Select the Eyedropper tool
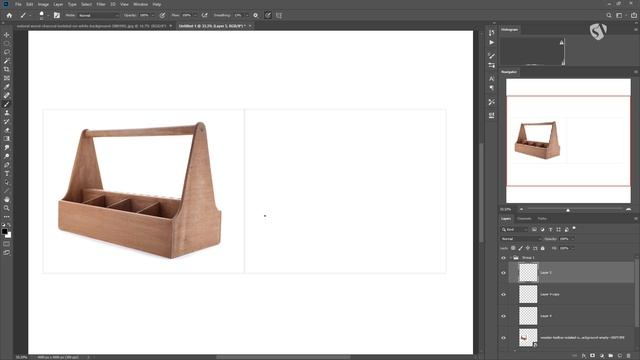The image size is (640, 360). 7,87
